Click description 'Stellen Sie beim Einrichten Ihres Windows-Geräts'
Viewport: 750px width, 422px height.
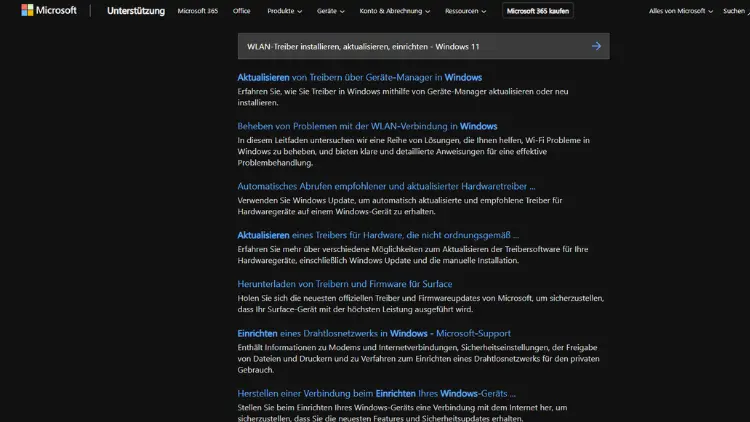point(402,412)
